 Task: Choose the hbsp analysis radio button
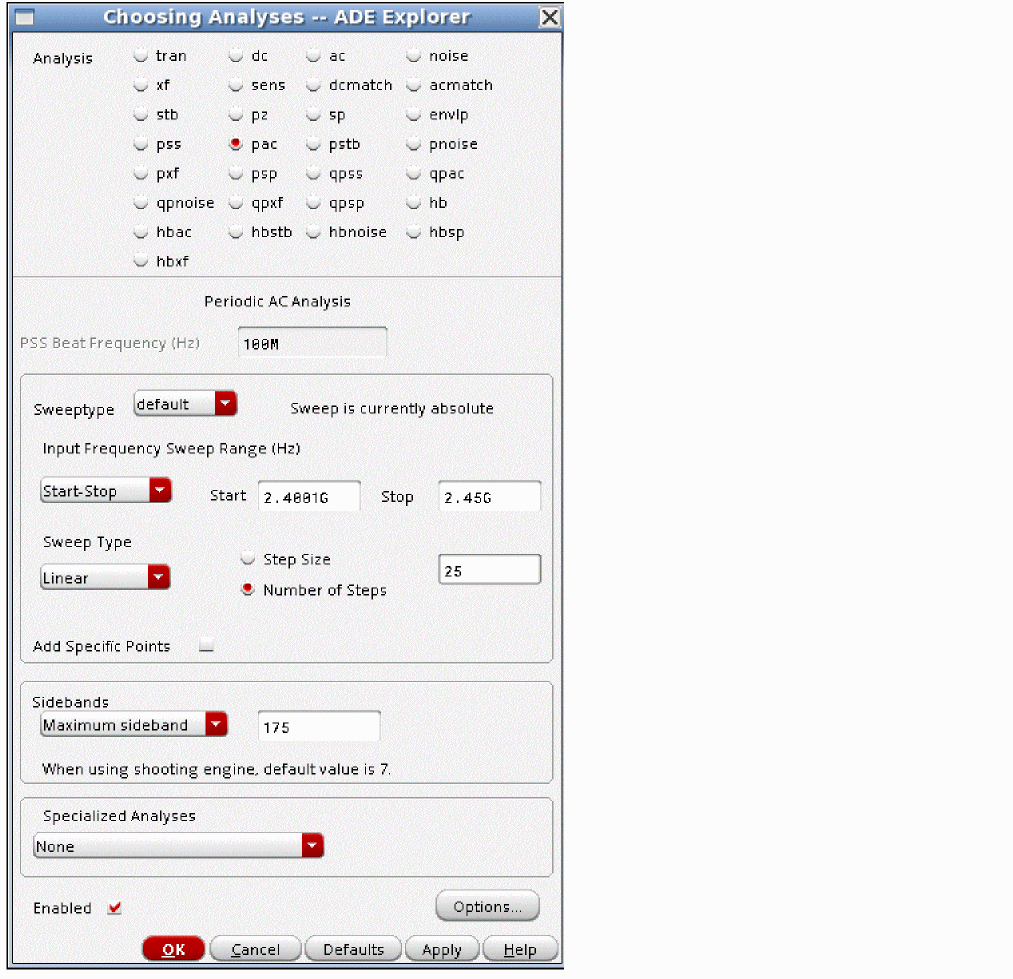click(x=413, y=231)
